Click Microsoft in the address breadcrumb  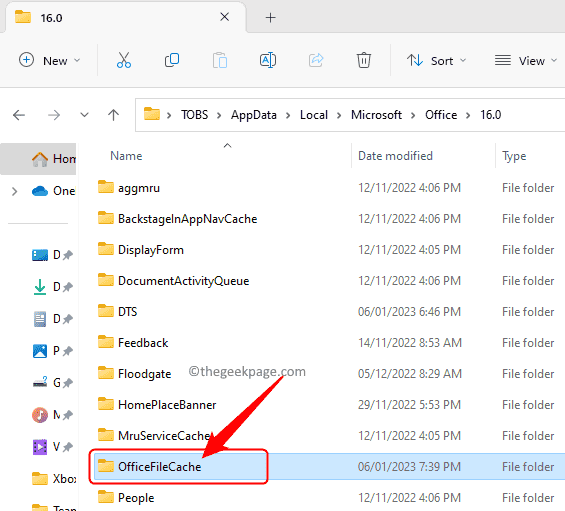tap(376, 115)
